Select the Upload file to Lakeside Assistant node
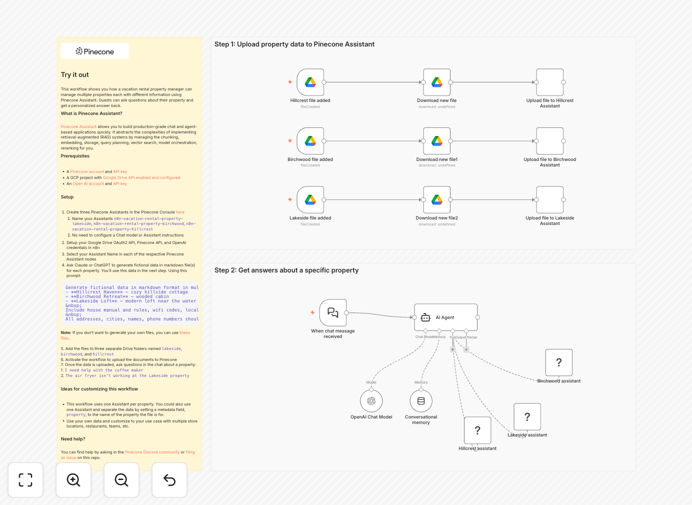Screen dimensions: 692x505 coord(550,200)
